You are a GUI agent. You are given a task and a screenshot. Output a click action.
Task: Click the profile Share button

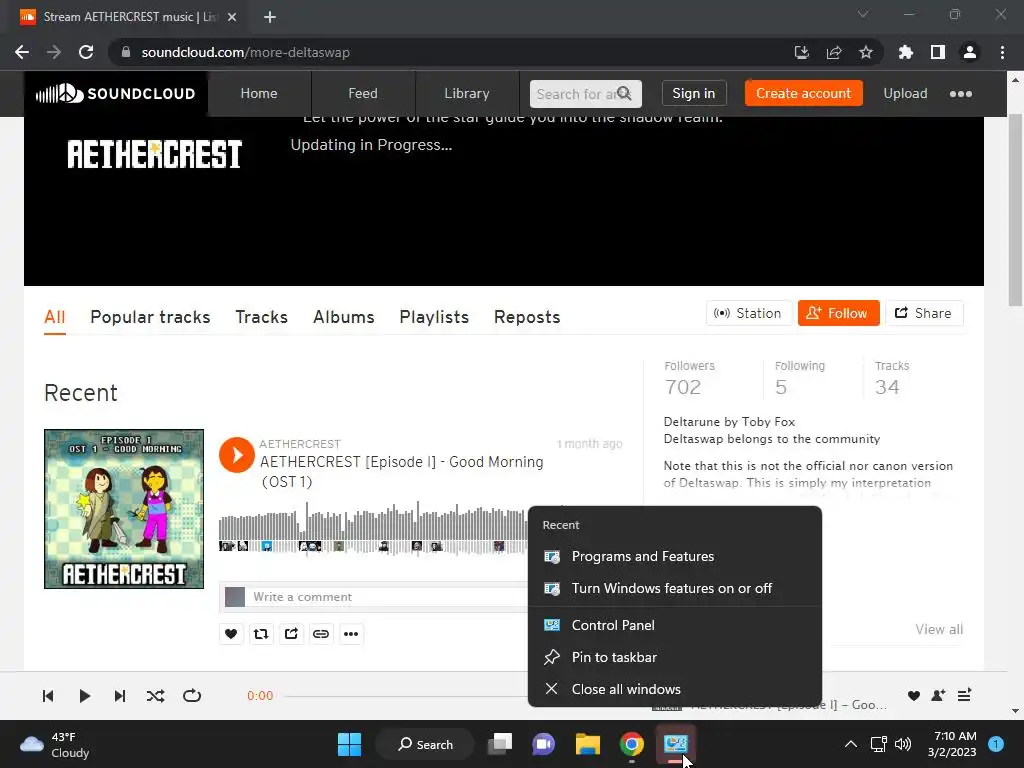[x=923, y=313]
